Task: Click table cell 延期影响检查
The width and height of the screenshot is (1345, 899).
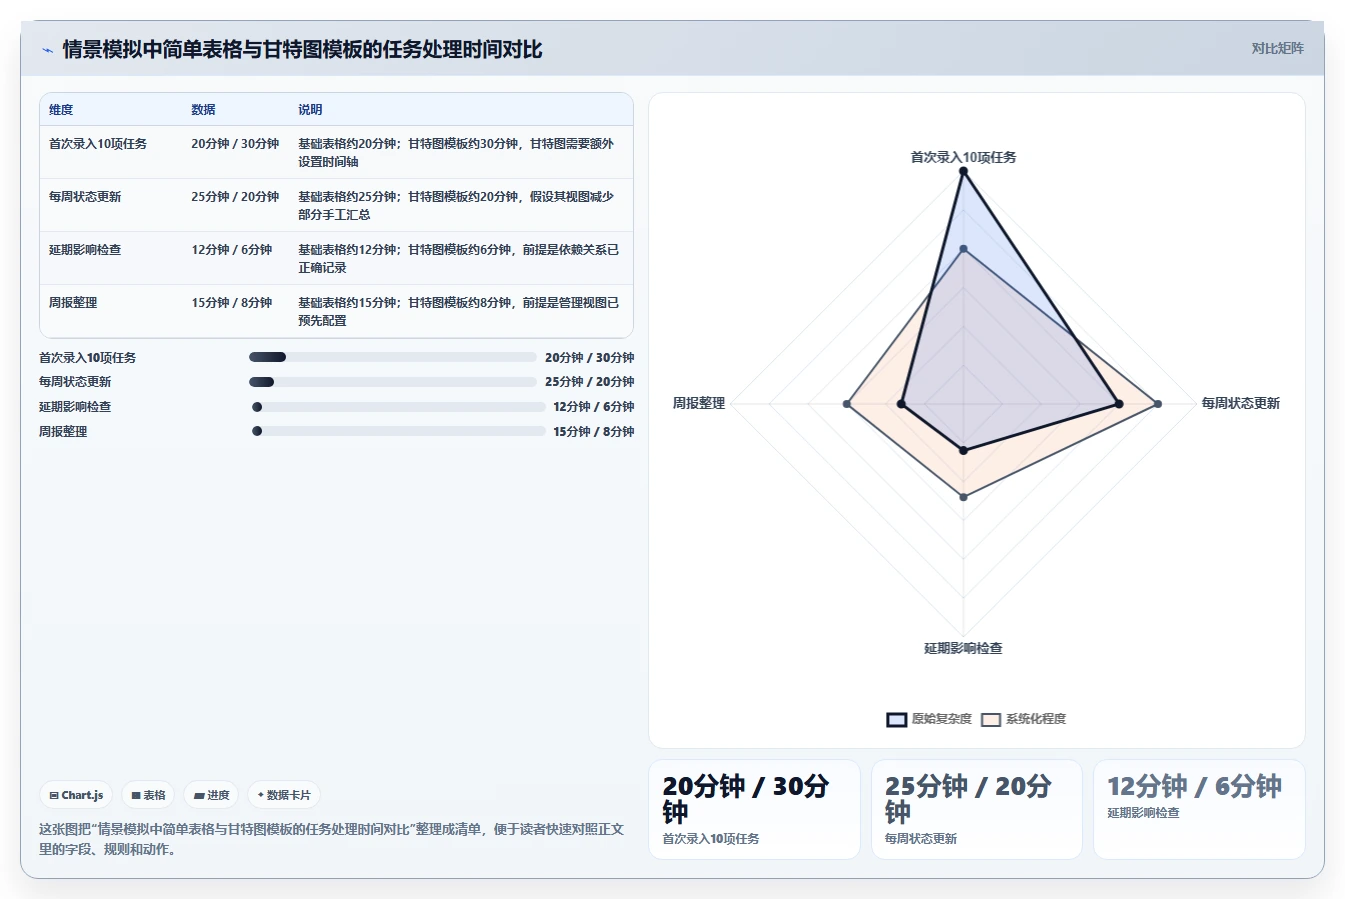Action: pos(85,250)
